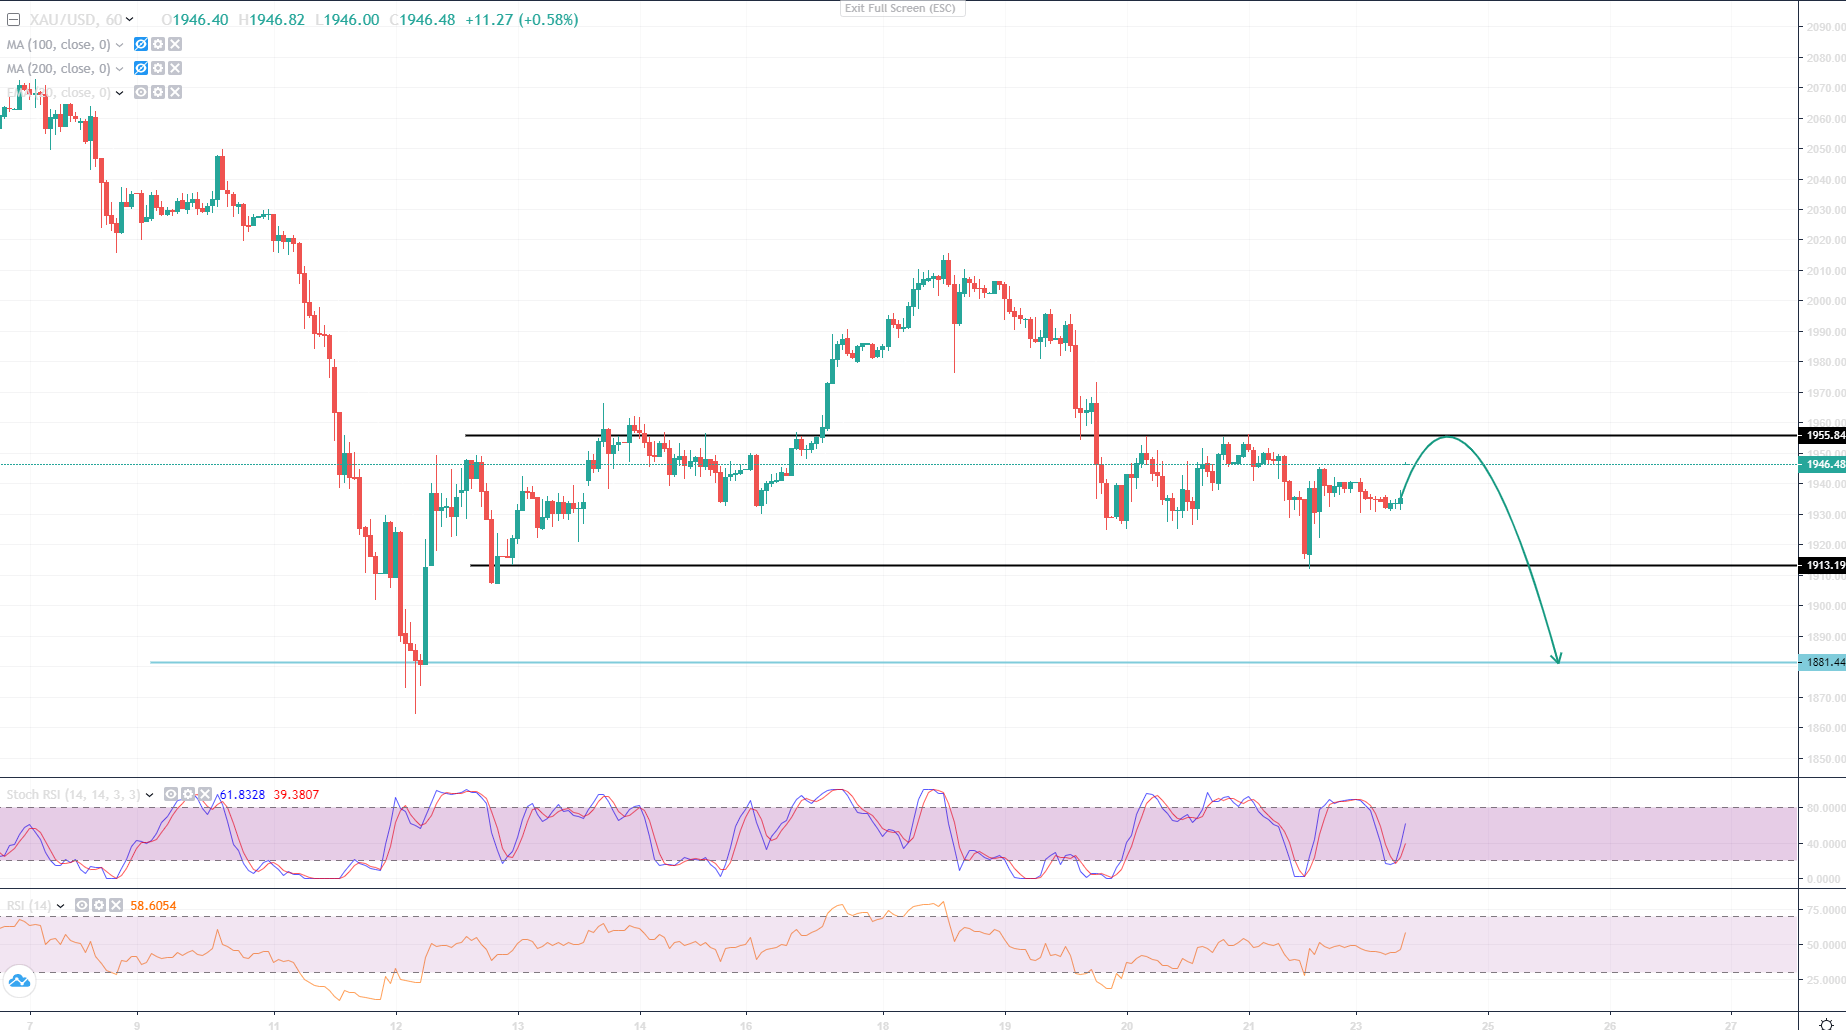Click current price label 1946.48

click(1823, 464)
